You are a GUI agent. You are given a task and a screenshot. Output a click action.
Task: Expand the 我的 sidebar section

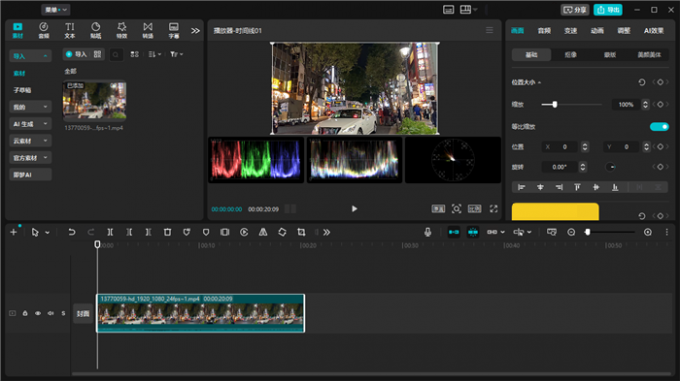click(x=30, y=107)
